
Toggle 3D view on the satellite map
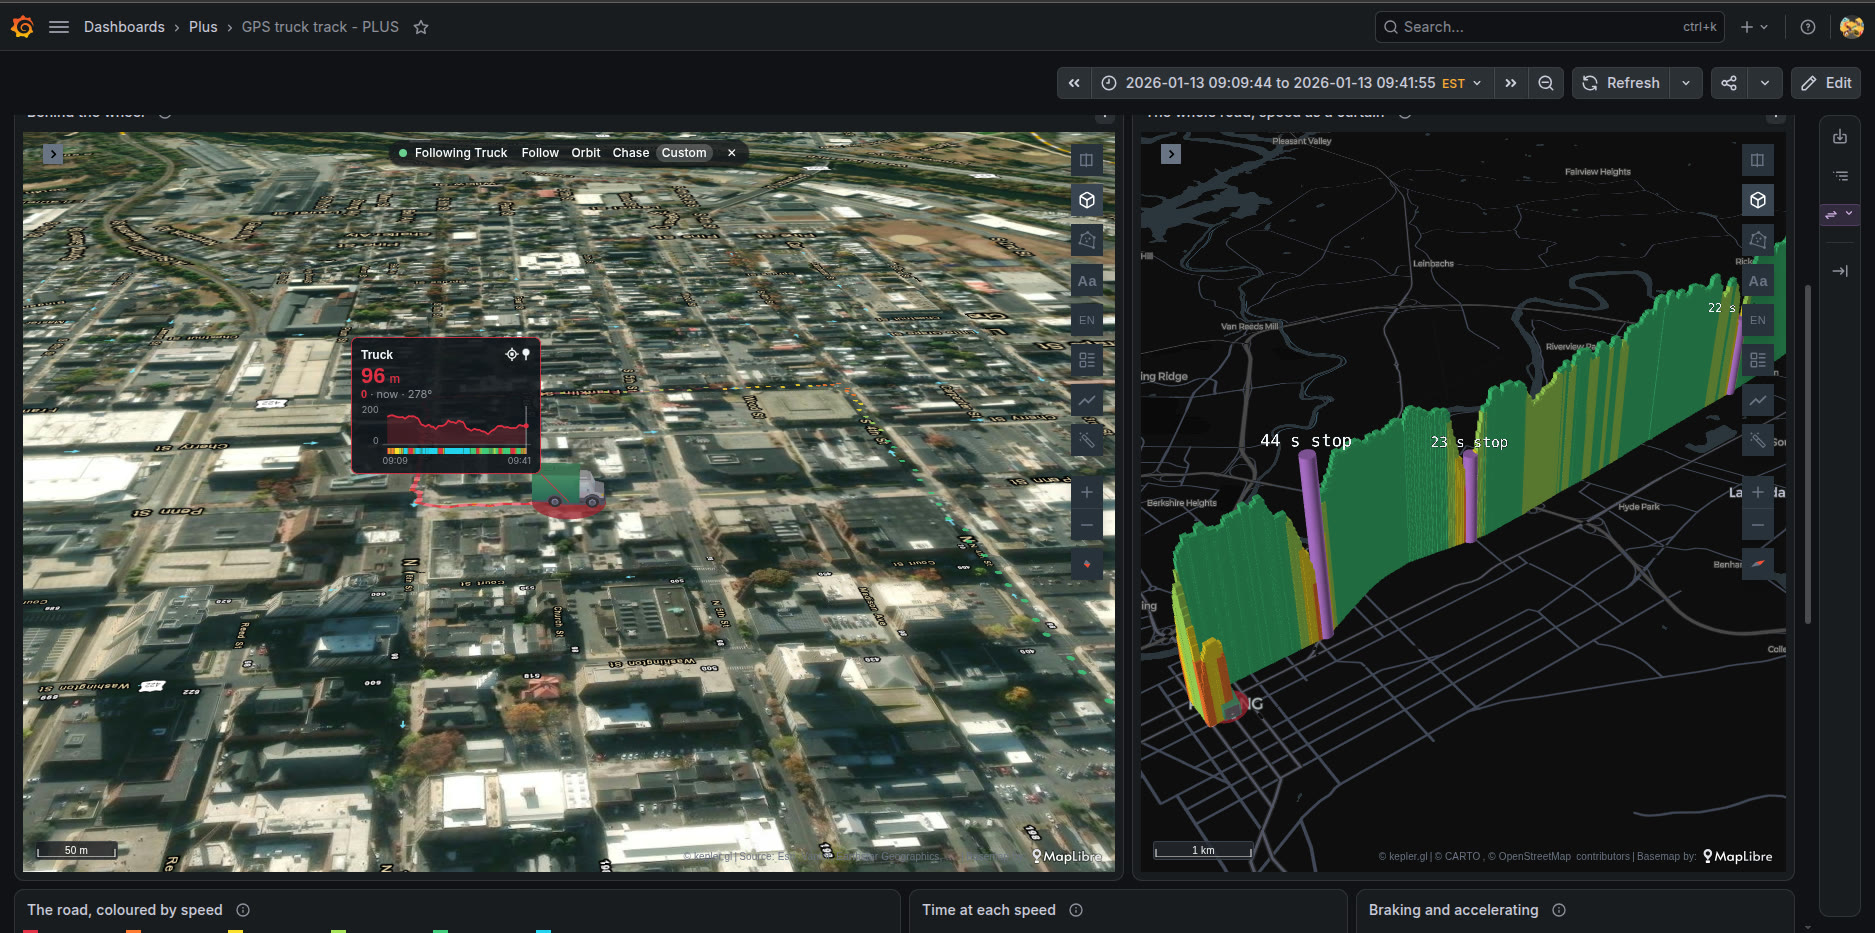1087,200
